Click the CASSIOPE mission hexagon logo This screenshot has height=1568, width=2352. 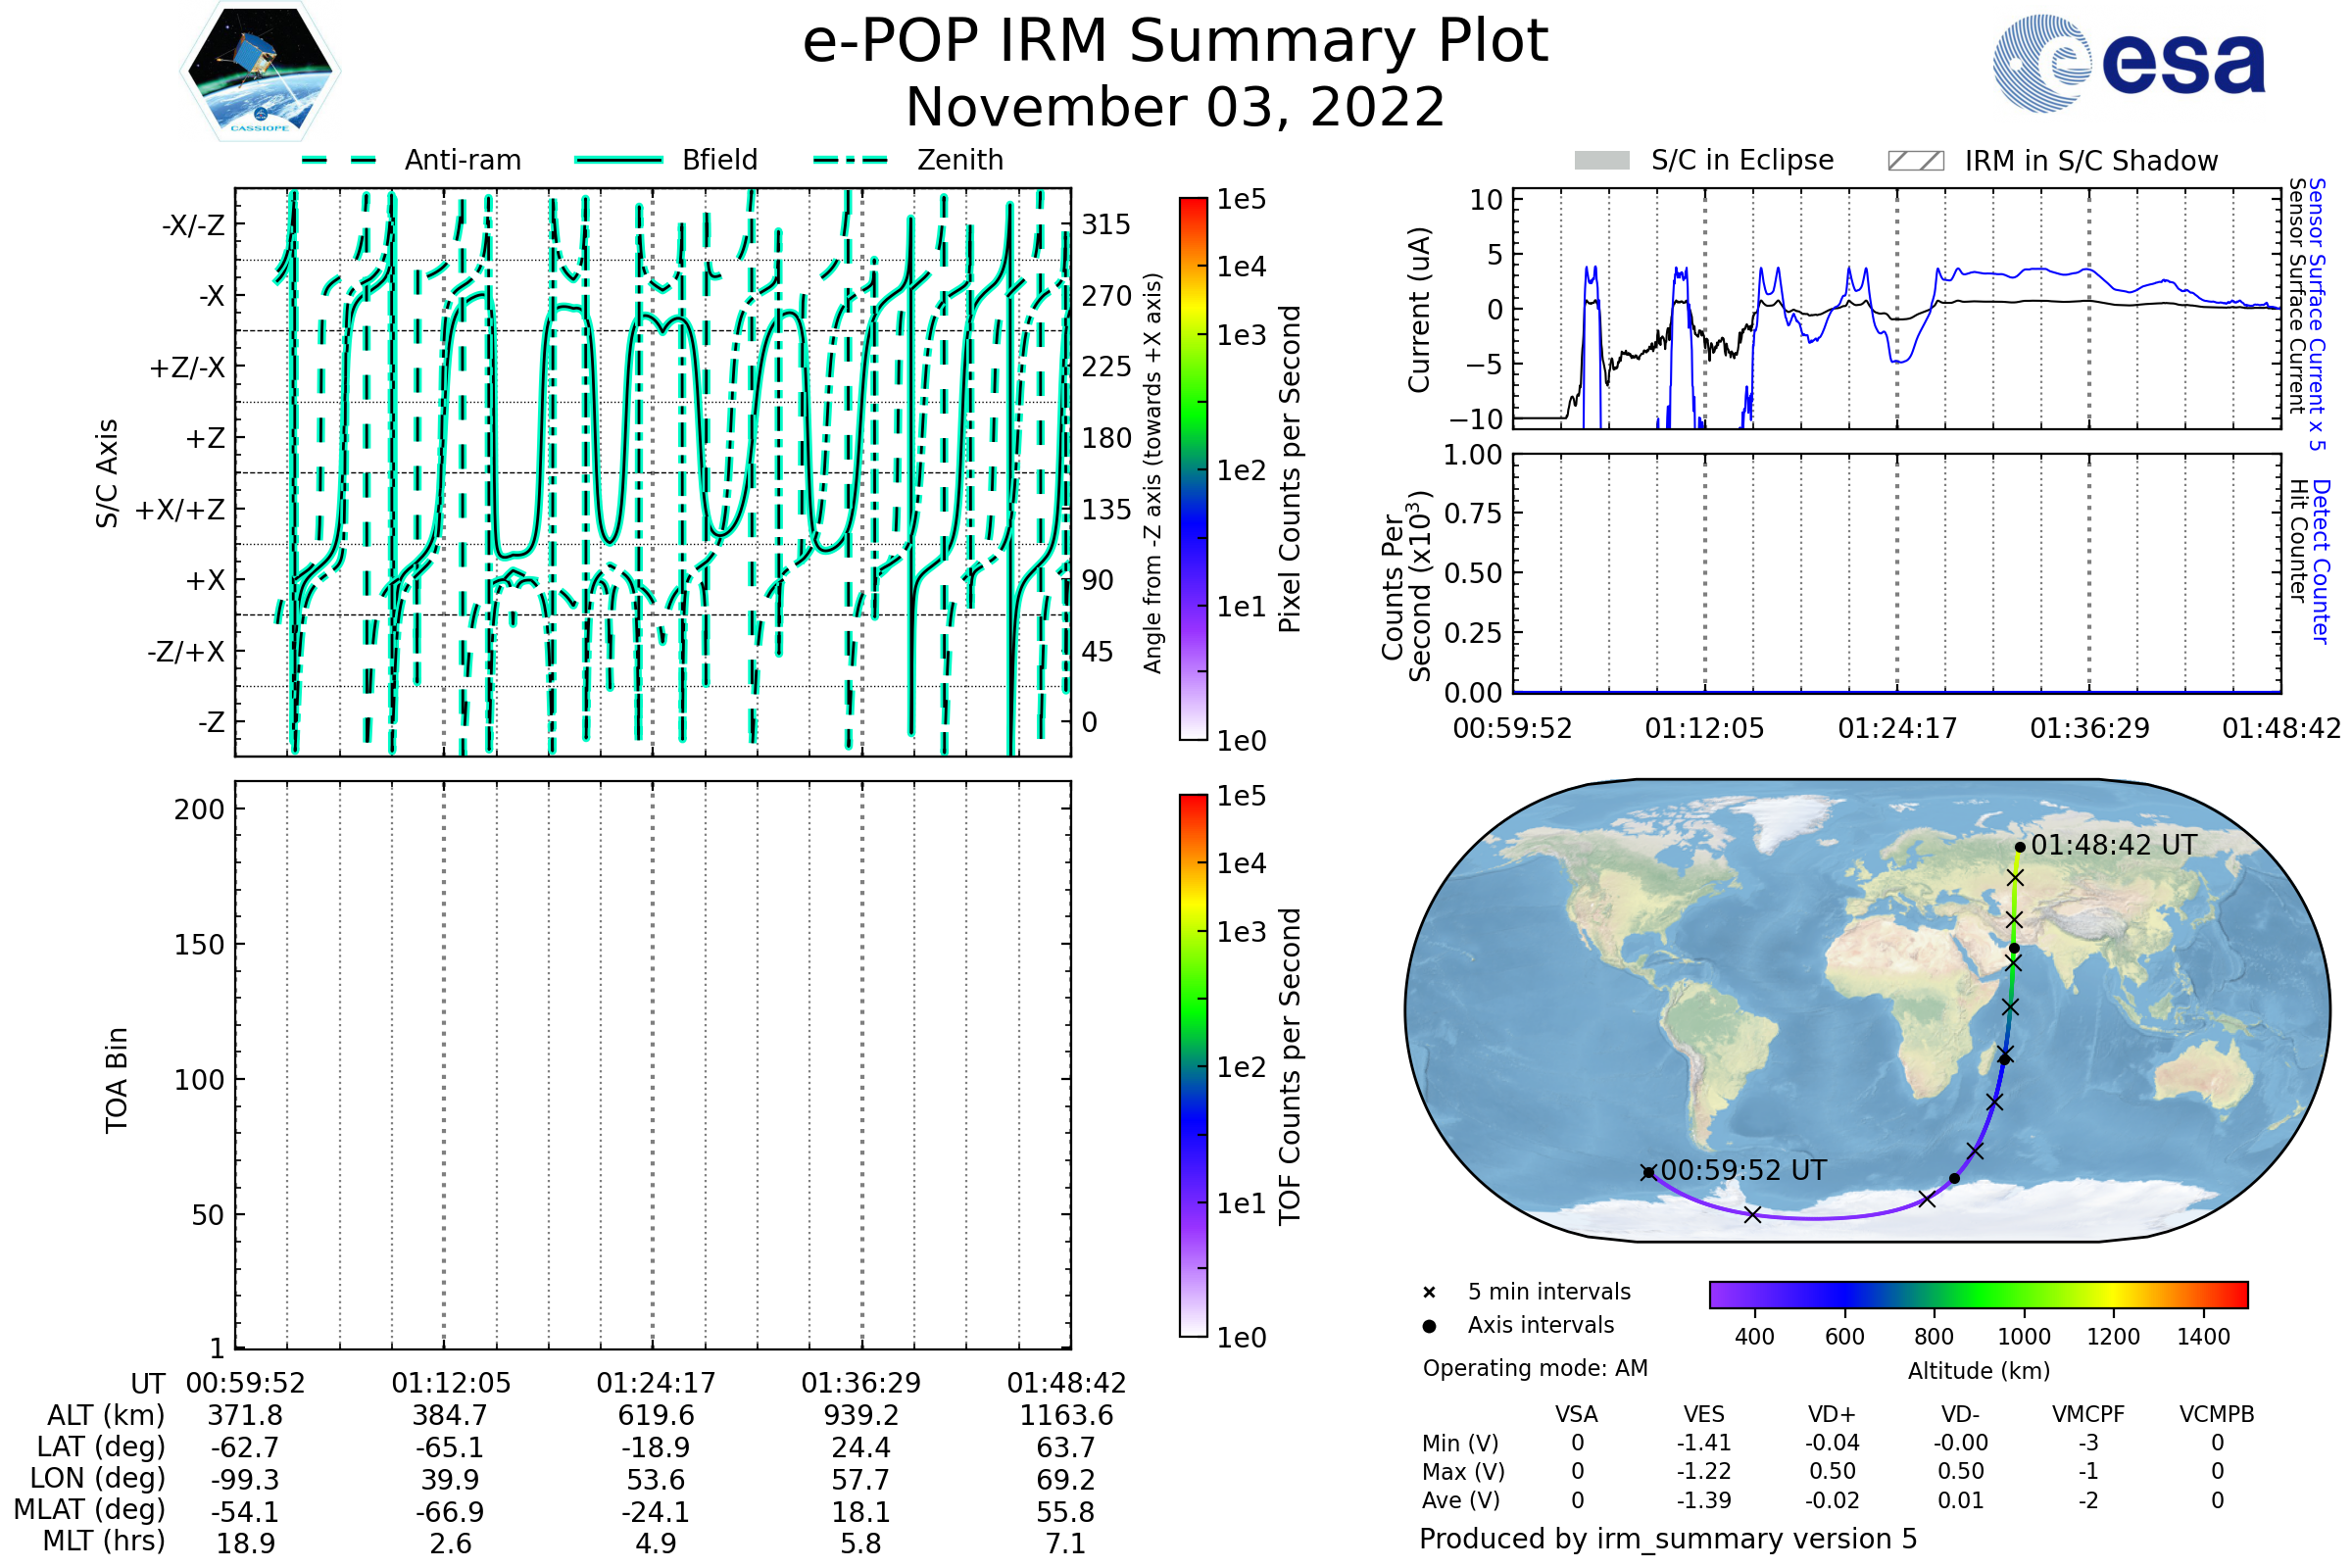point(260,72)
